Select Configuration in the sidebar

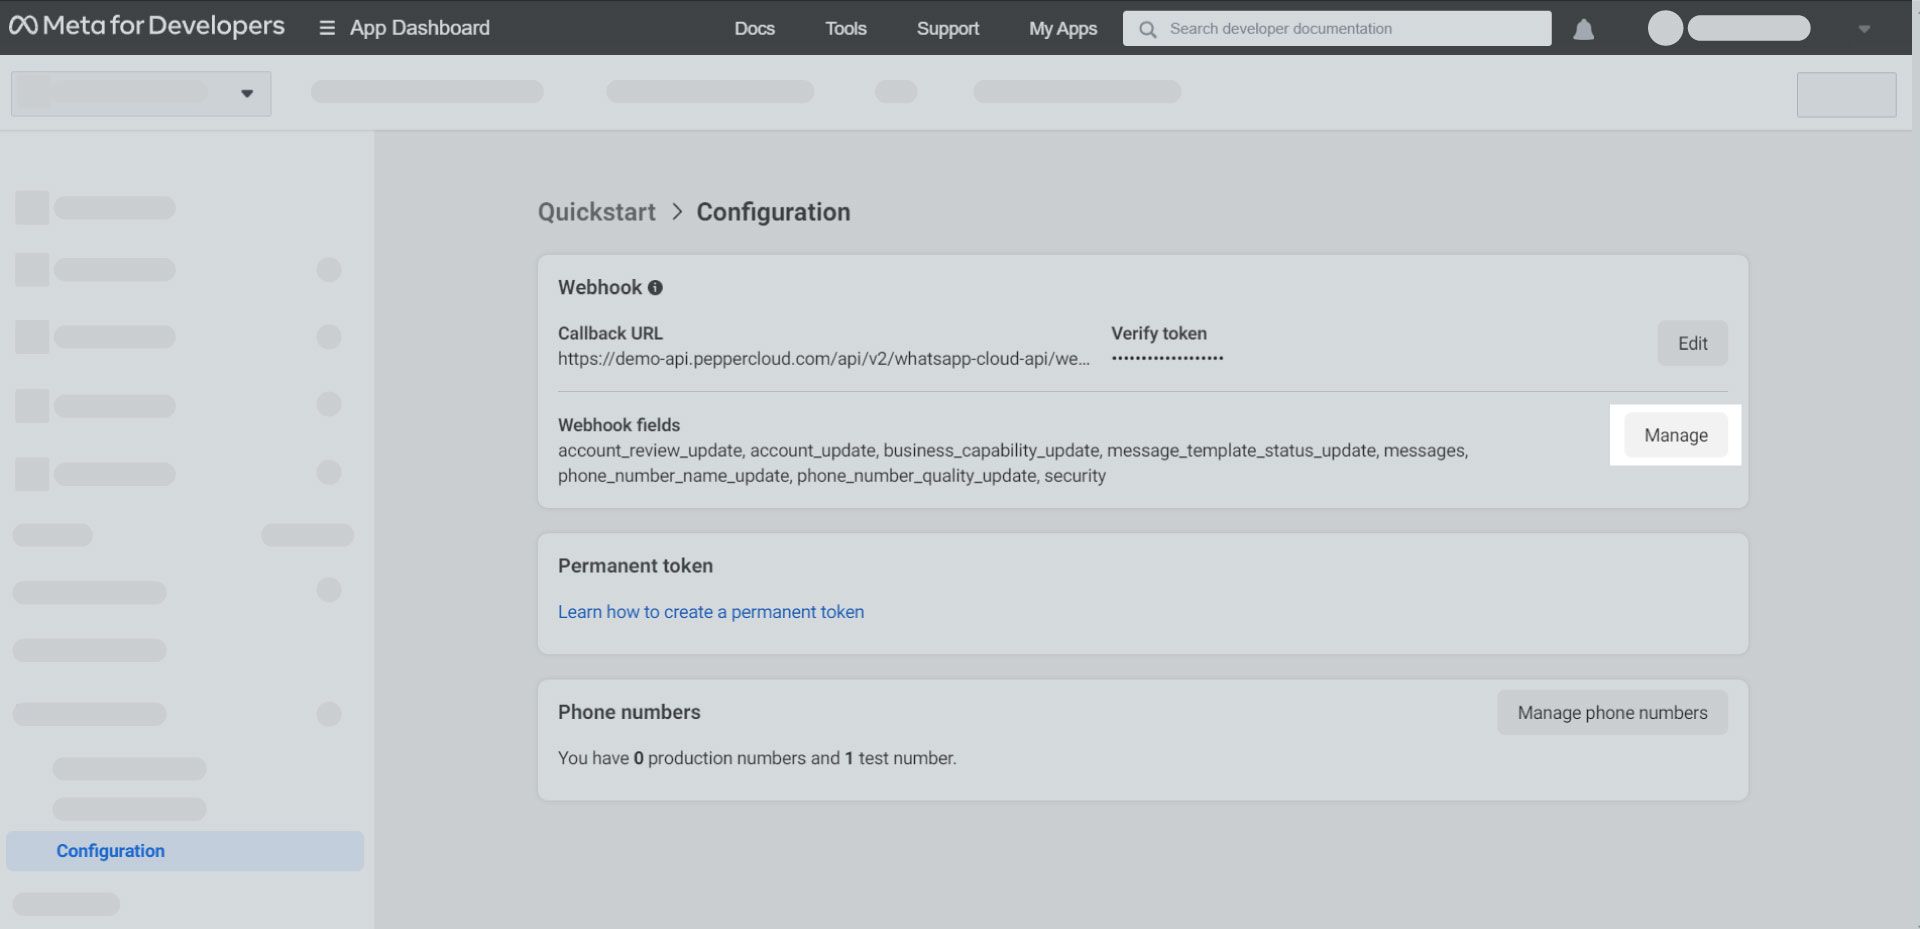[185, 851]
